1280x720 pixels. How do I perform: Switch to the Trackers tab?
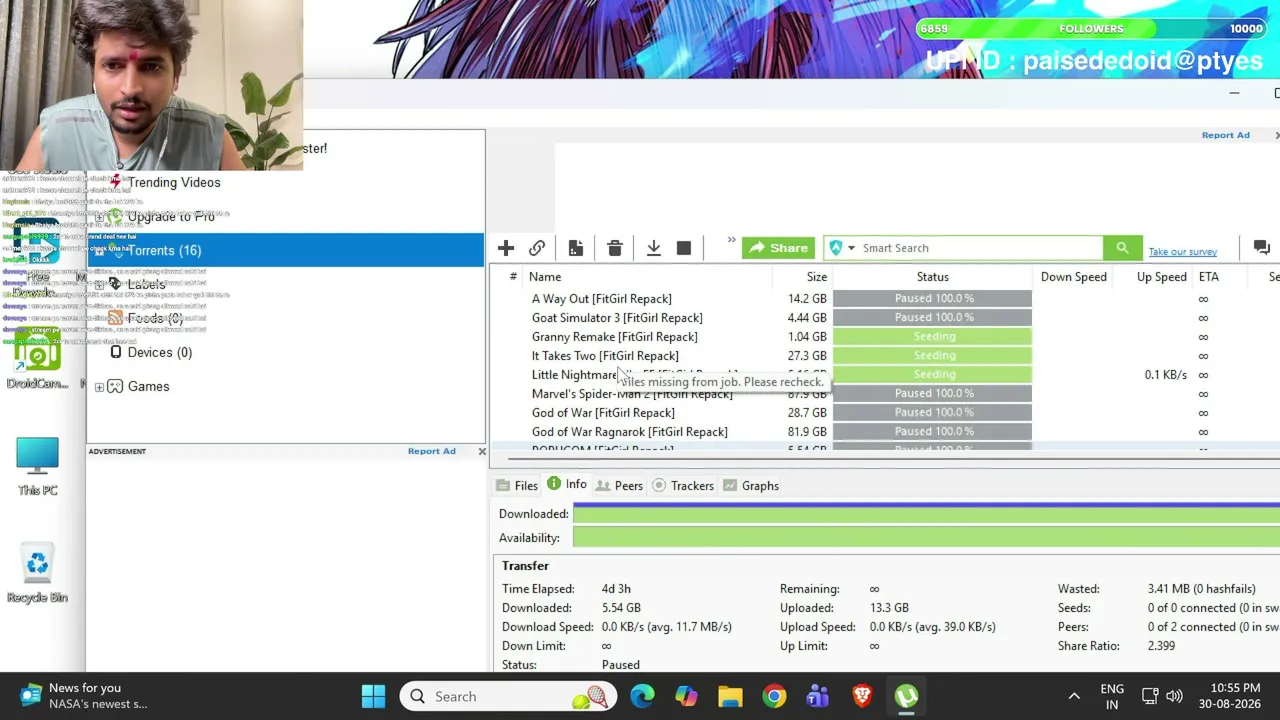pos(683,486)
